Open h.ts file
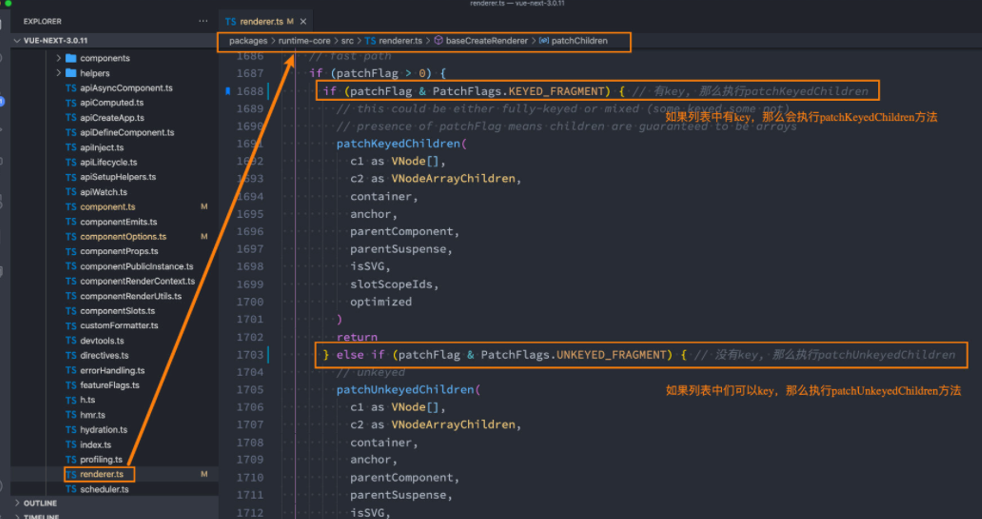This screenshot has height=519, width=982. coord(88,399)
